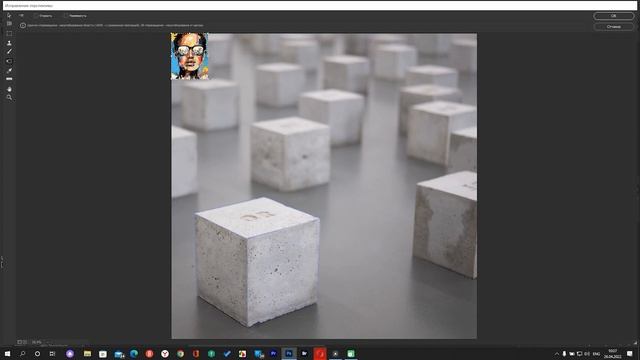Open the Windows Start menu
This screenshot has height=360, width=640.
7,353
